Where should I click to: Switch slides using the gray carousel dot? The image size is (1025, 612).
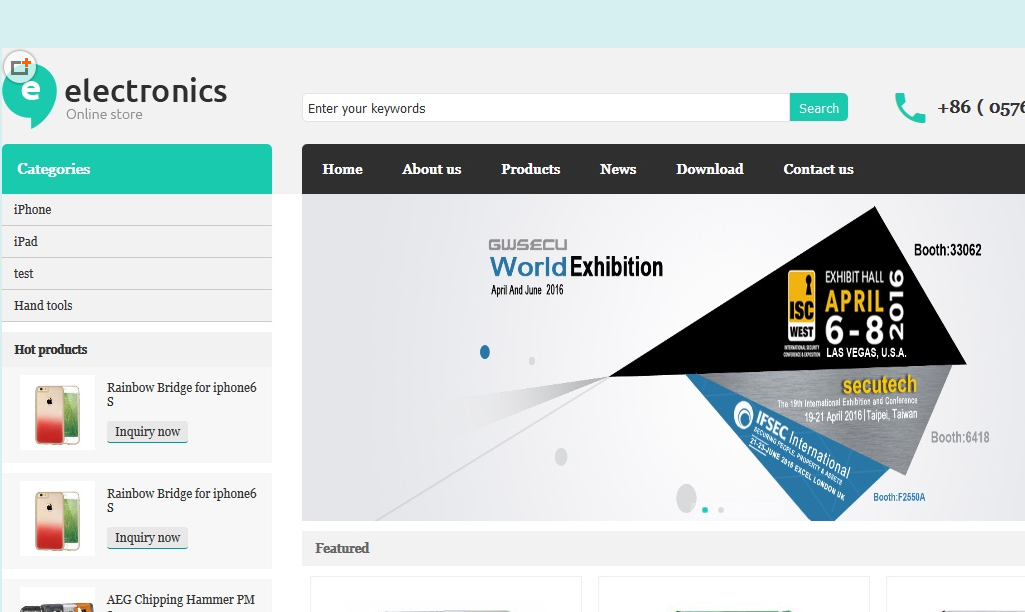click(721, 510)
